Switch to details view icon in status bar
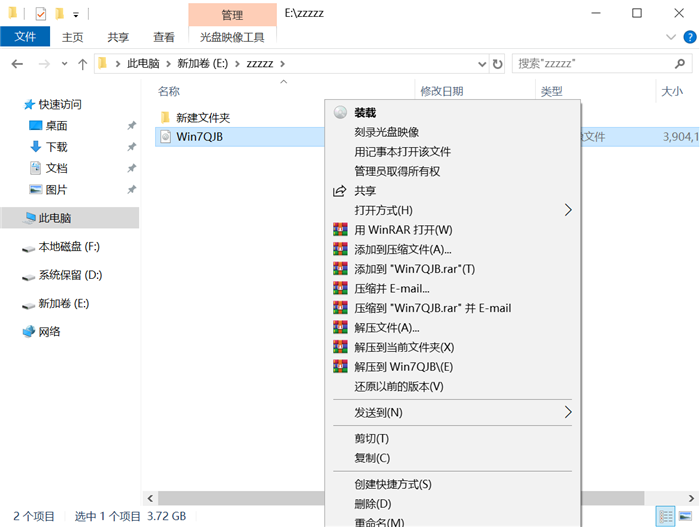 (x=666, y=516)
